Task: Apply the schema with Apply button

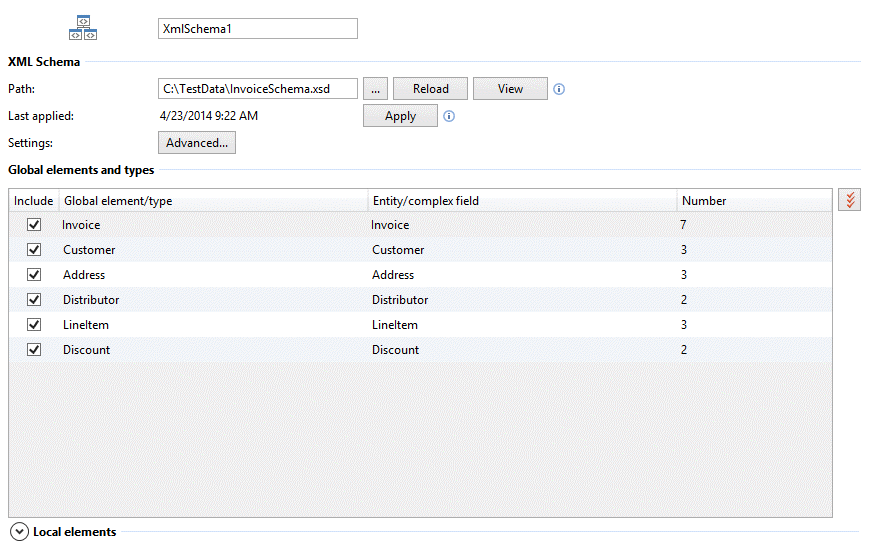Action: [400, 116]
